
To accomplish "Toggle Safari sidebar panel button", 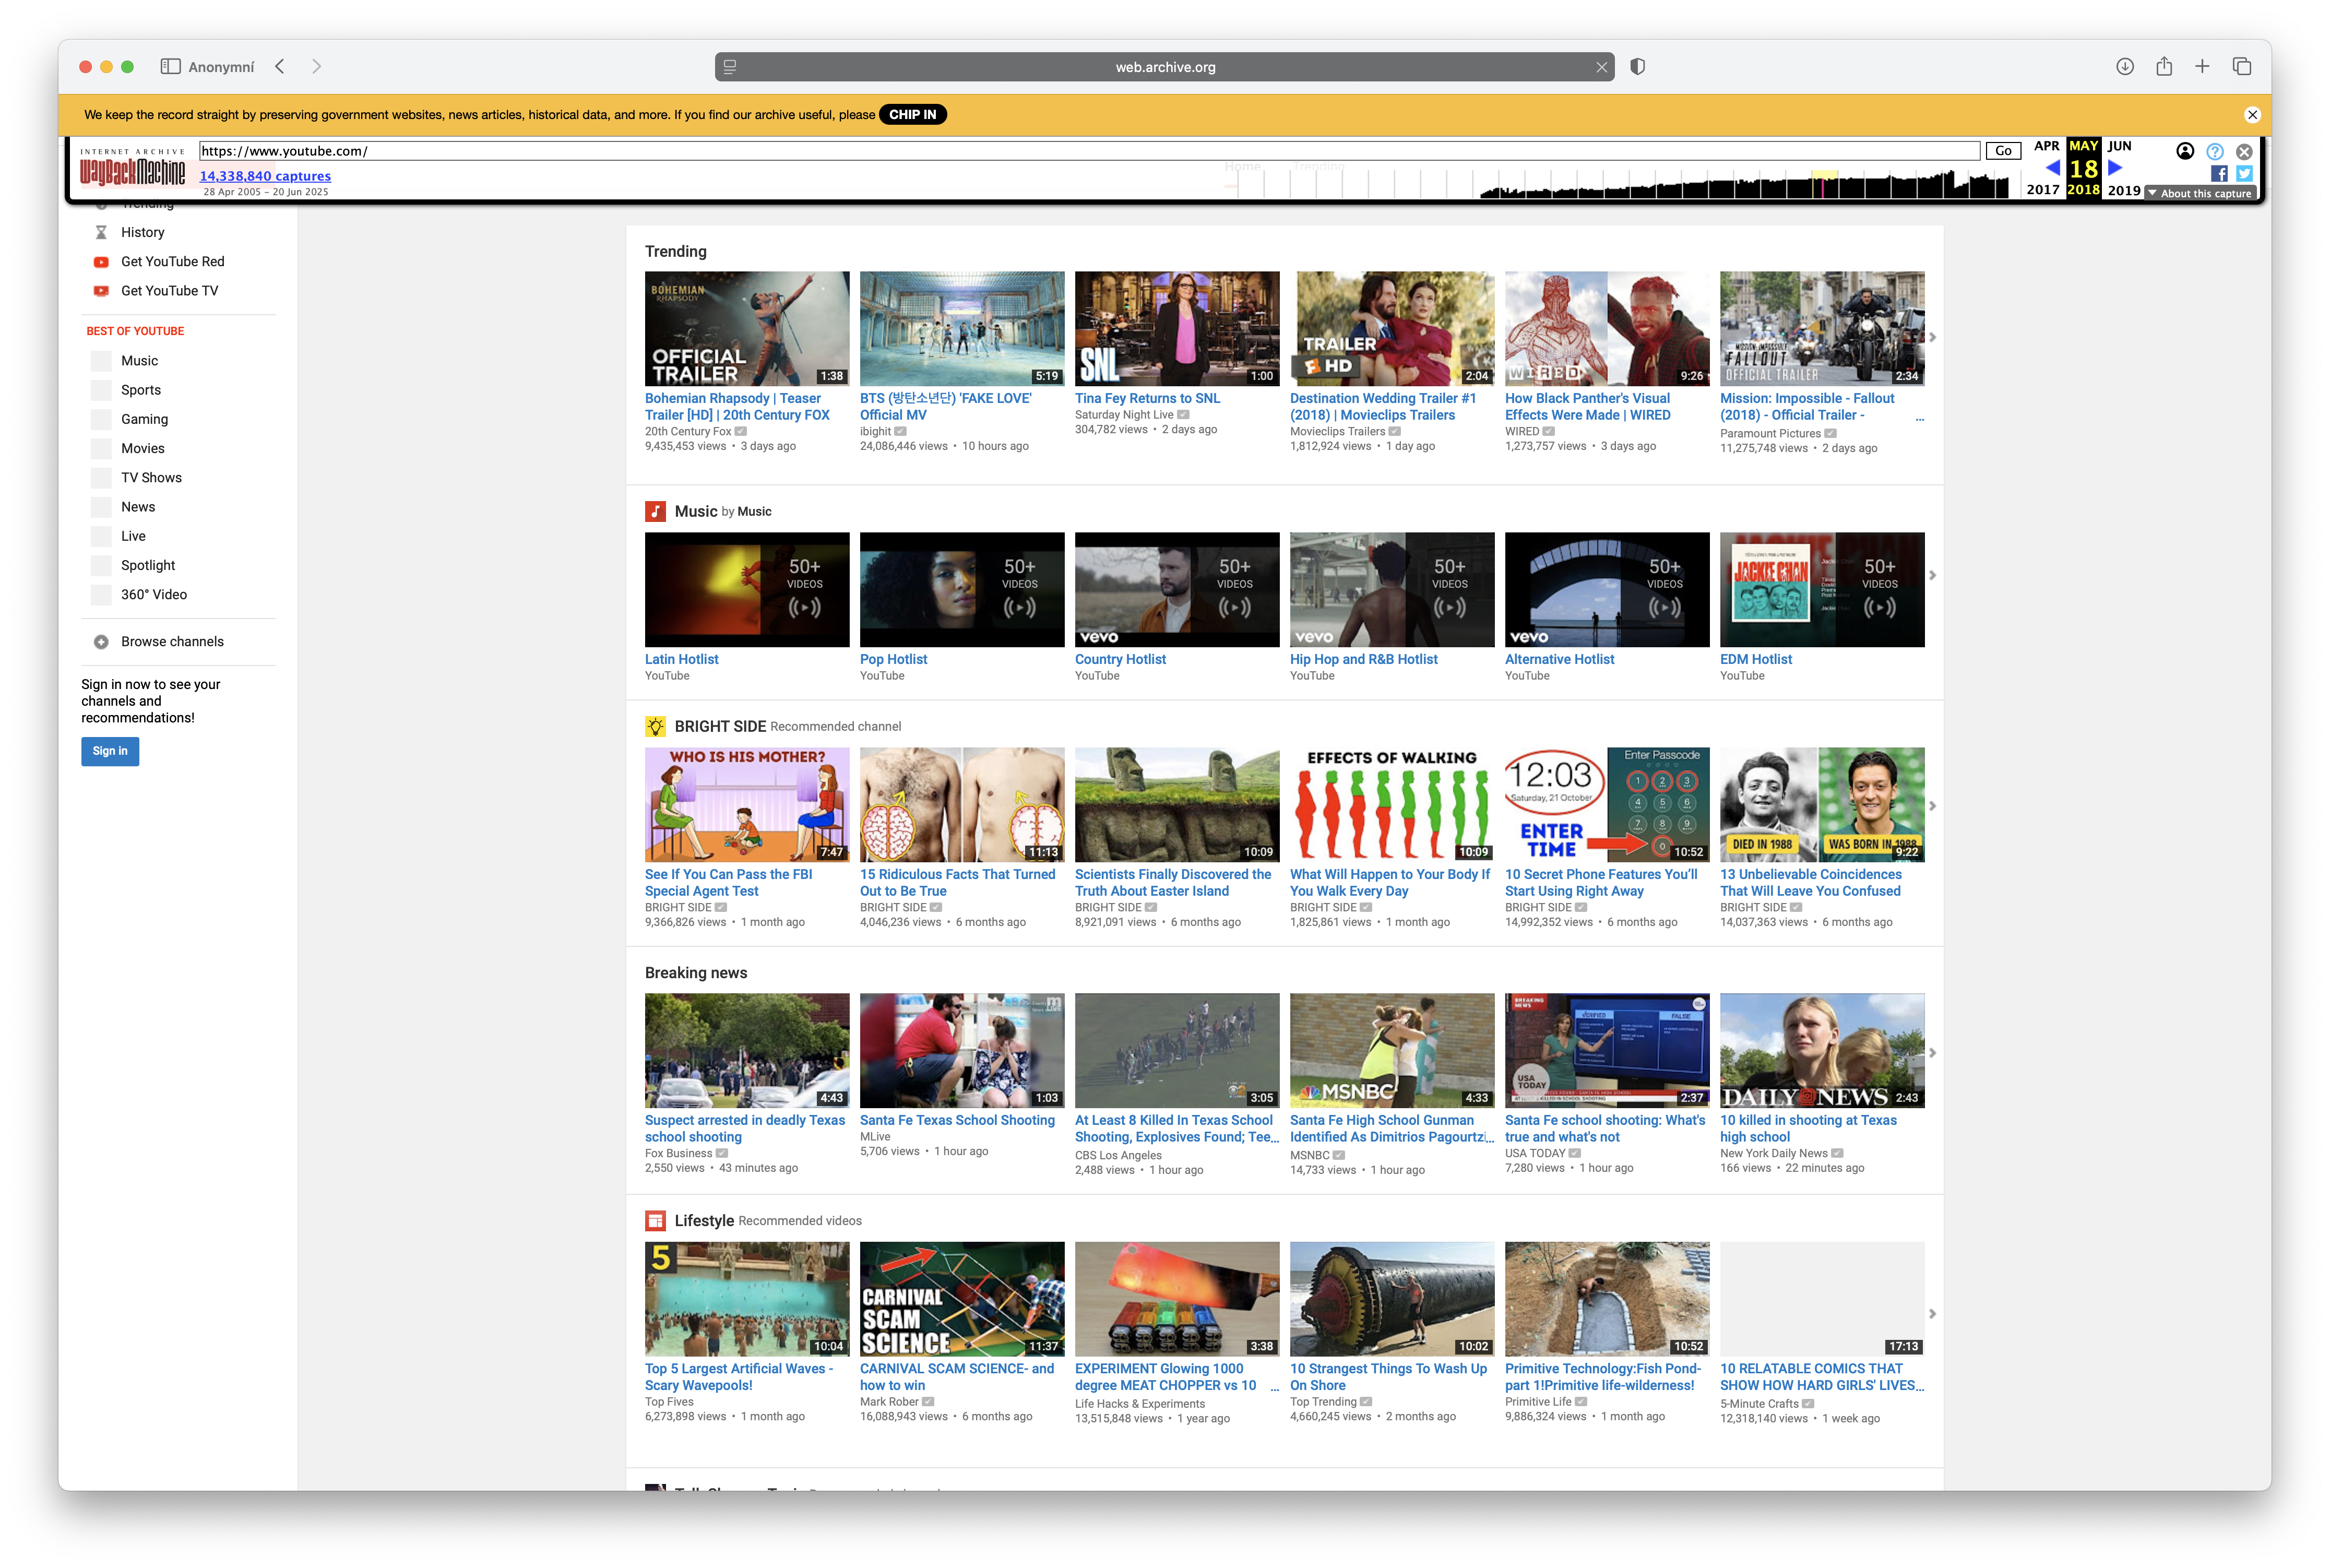I will [170, 67].
